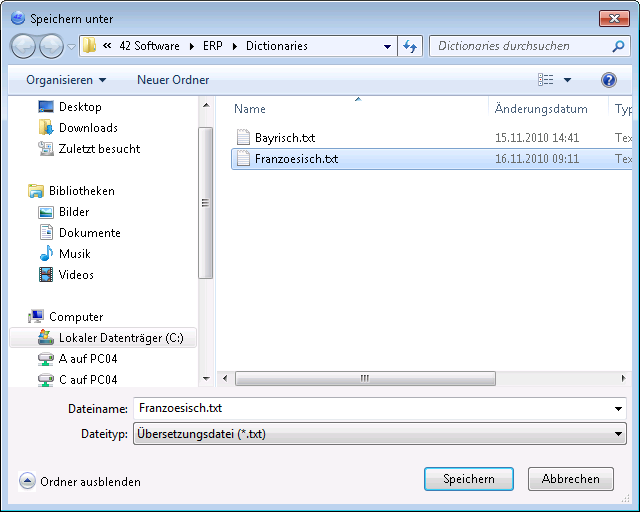The image size is (640, 512).
Task: Click the Abbrechen button
Action: click(571, 479)
